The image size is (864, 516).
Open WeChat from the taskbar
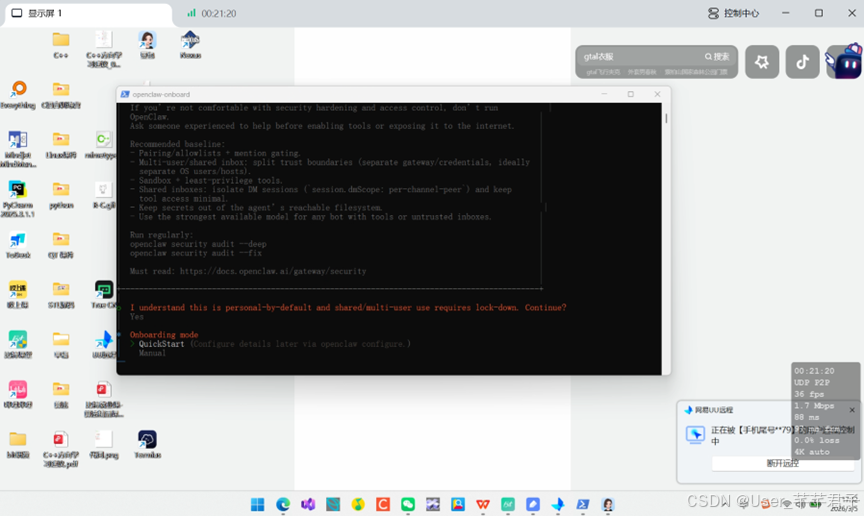(408, 504)
